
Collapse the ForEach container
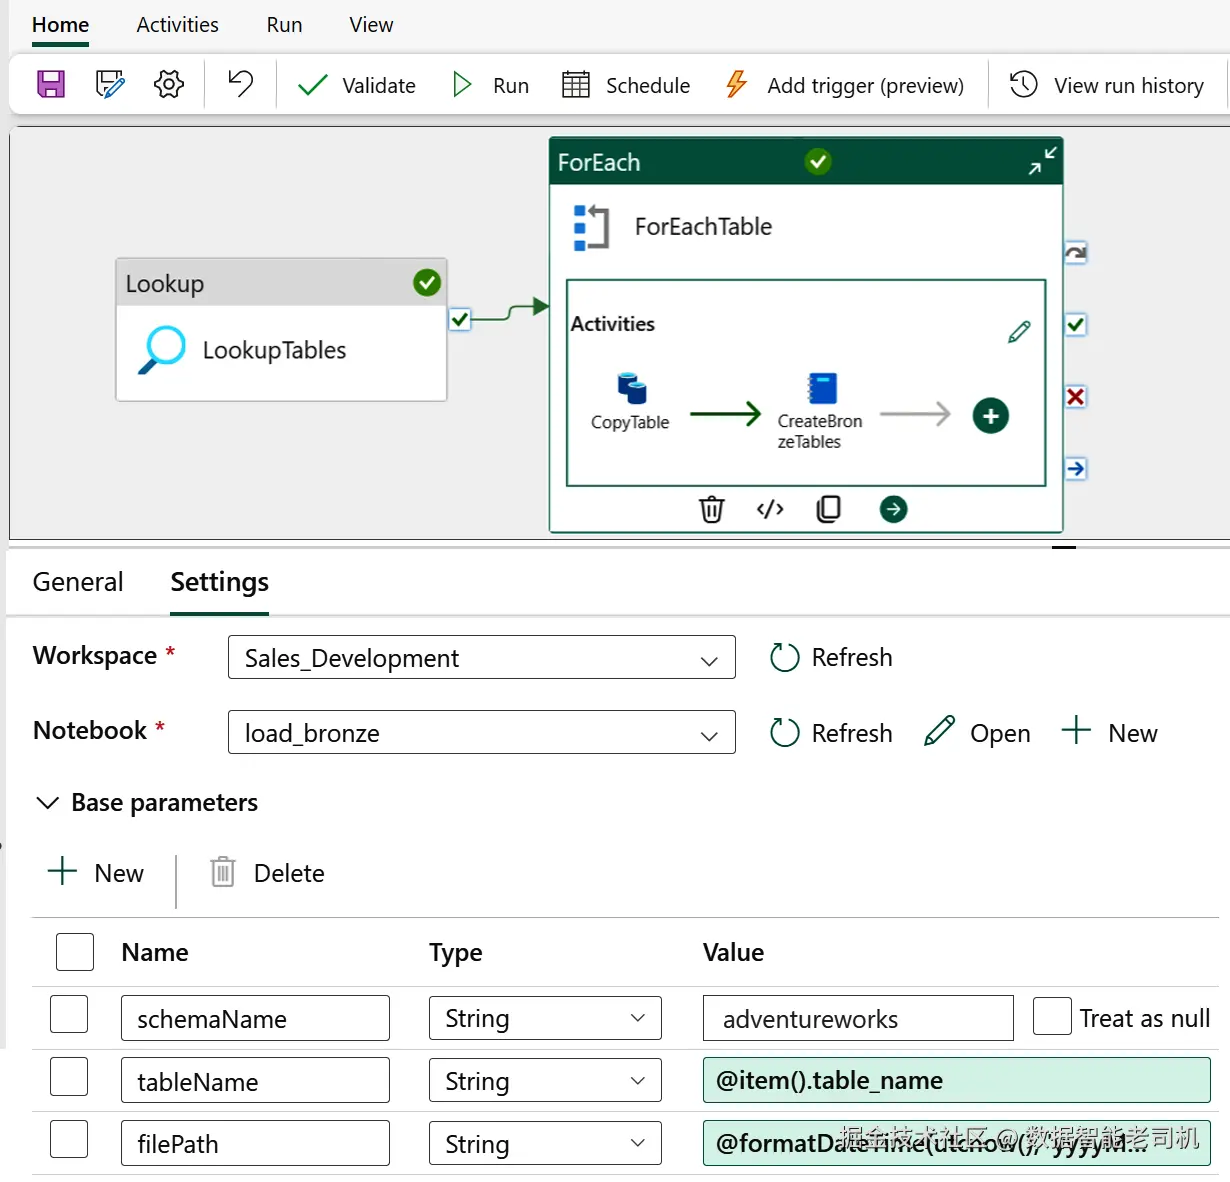[1042, 161]
